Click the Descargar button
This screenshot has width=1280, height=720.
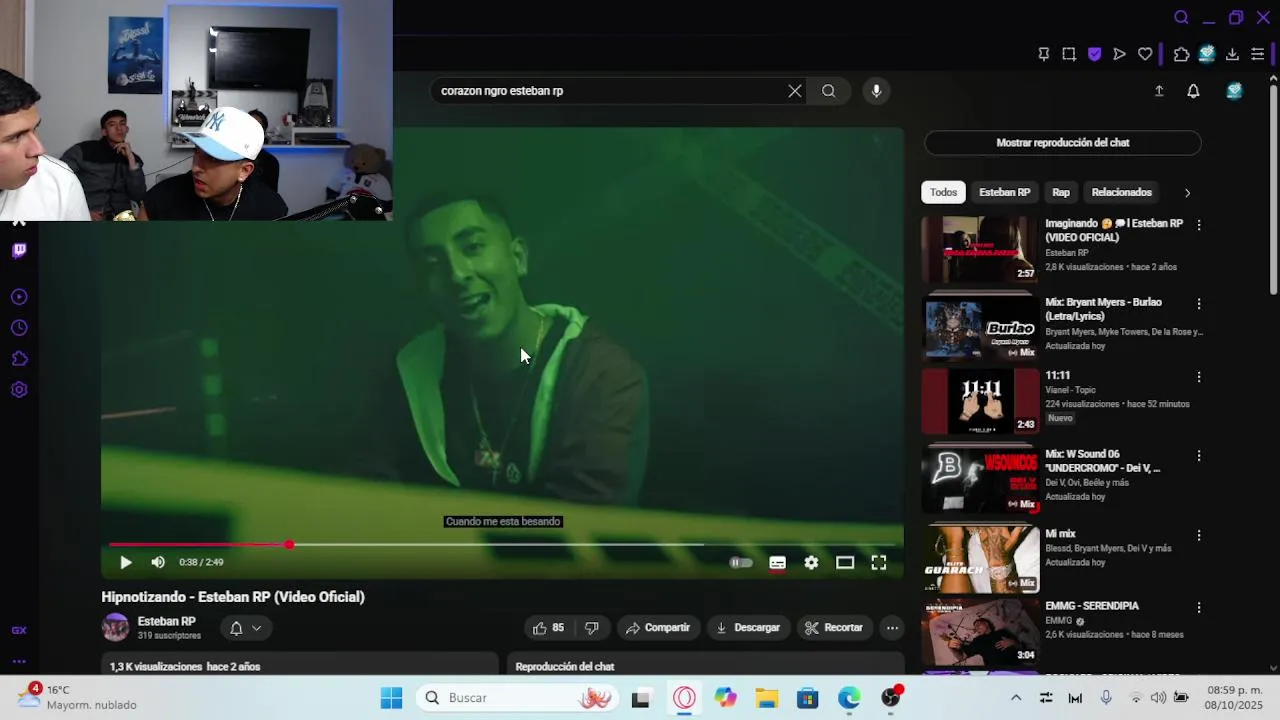[x=747, y=628]
